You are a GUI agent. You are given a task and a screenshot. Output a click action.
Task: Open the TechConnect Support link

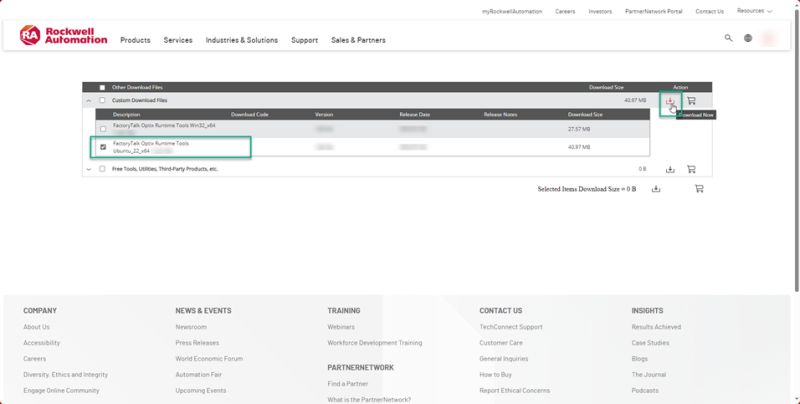pyautogui.click(x=511, y=327)
